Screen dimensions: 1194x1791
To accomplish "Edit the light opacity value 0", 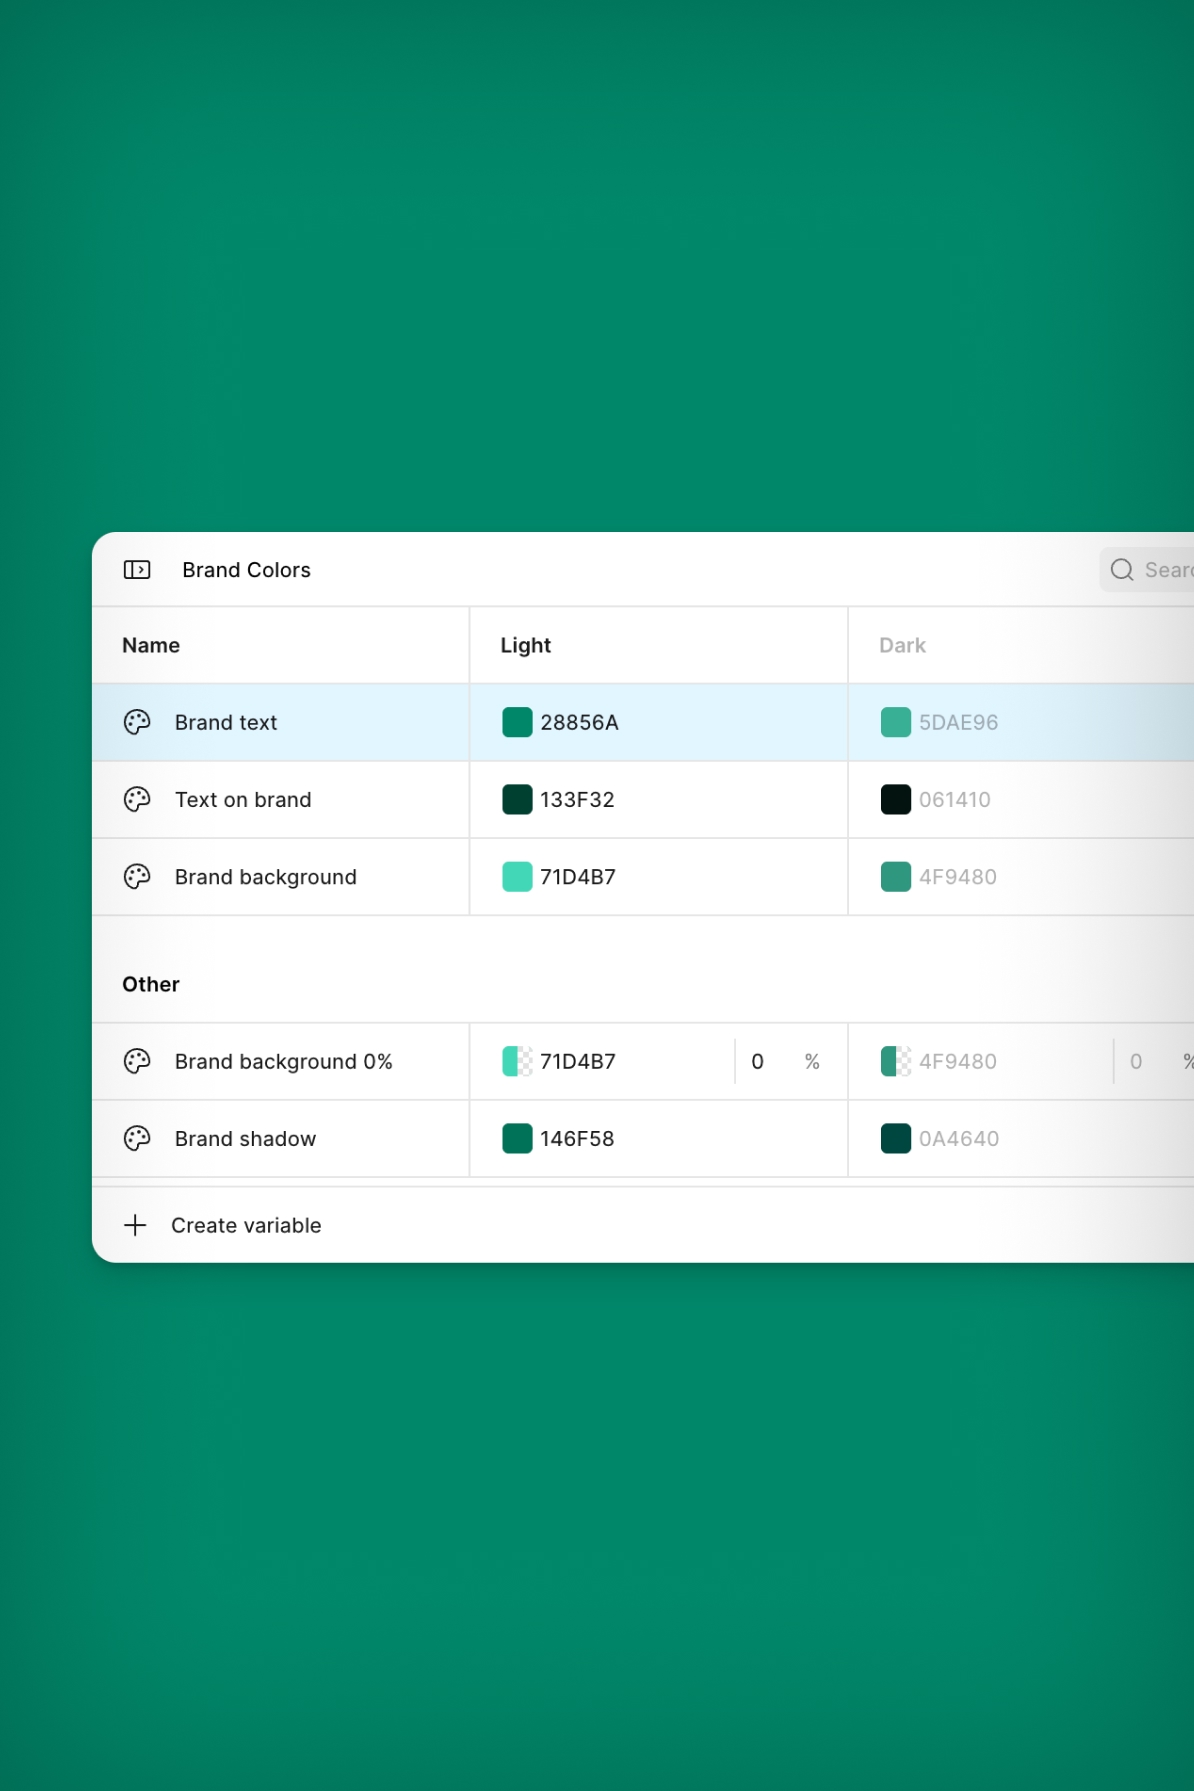I will tap(758, 1062).
